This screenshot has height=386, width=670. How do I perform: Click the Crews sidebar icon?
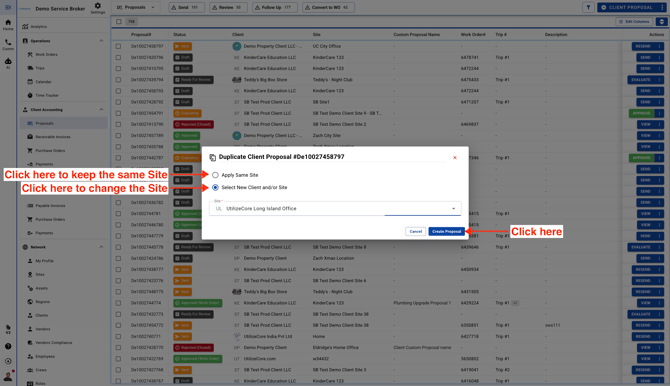point(30,370)
